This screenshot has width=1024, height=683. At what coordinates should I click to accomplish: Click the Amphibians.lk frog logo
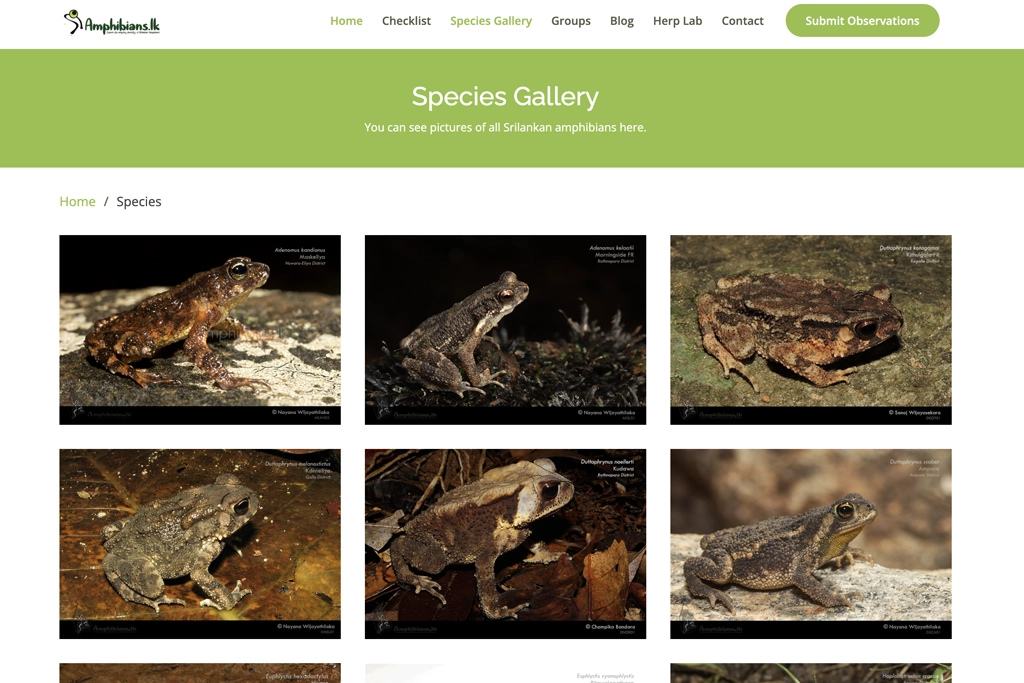(111, 22)
